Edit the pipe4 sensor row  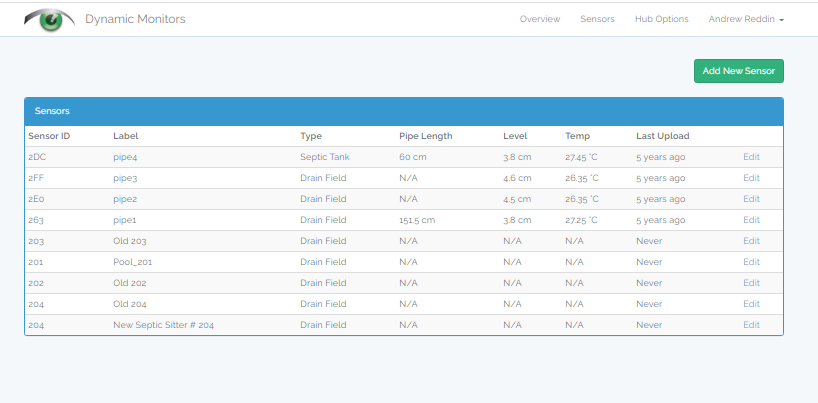pos(751,157)
